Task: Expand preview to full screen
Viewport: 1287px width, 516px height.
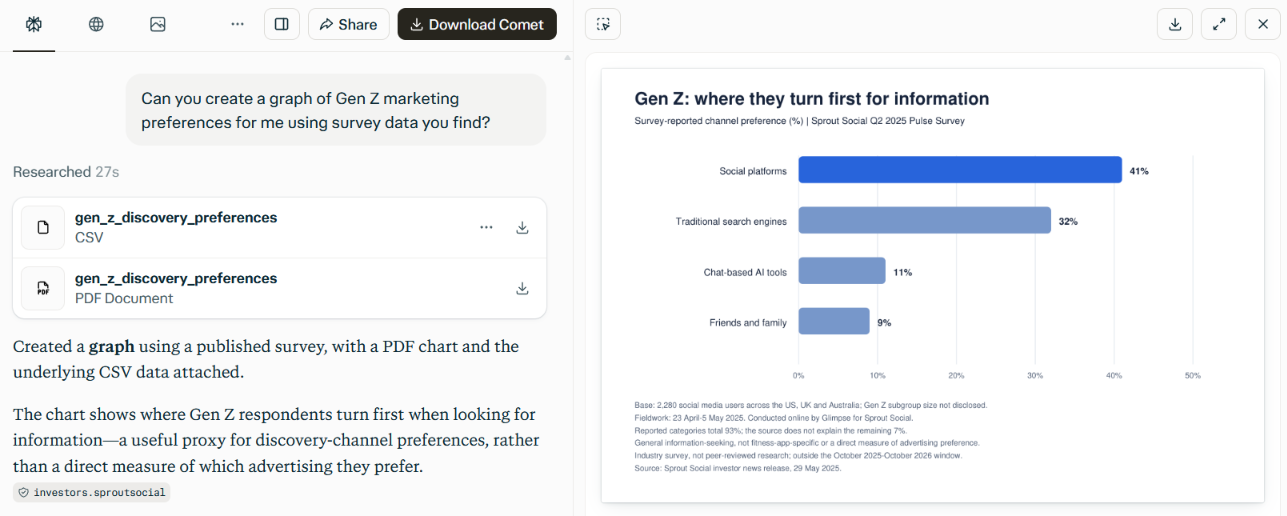Action: click(1219, 24)
